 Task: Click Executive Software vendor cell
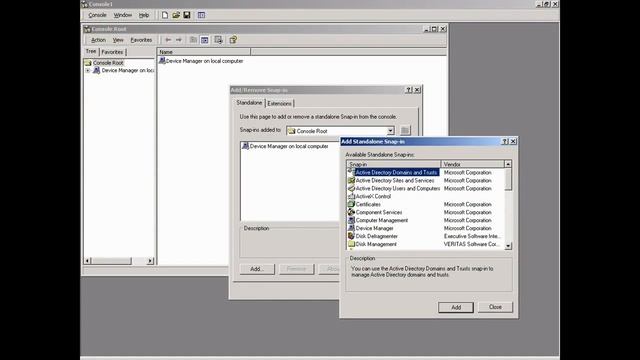coord(472,236)
